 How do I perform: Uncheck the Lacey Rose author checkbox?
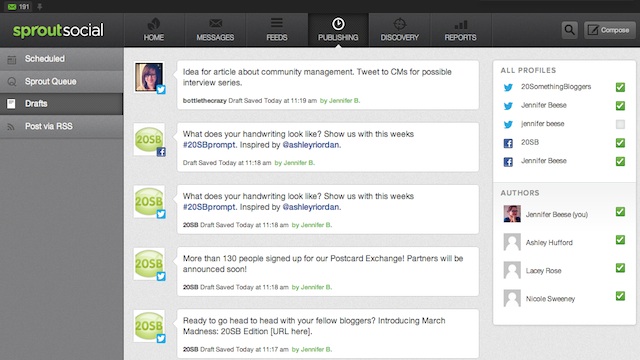(x=620, y=268)
